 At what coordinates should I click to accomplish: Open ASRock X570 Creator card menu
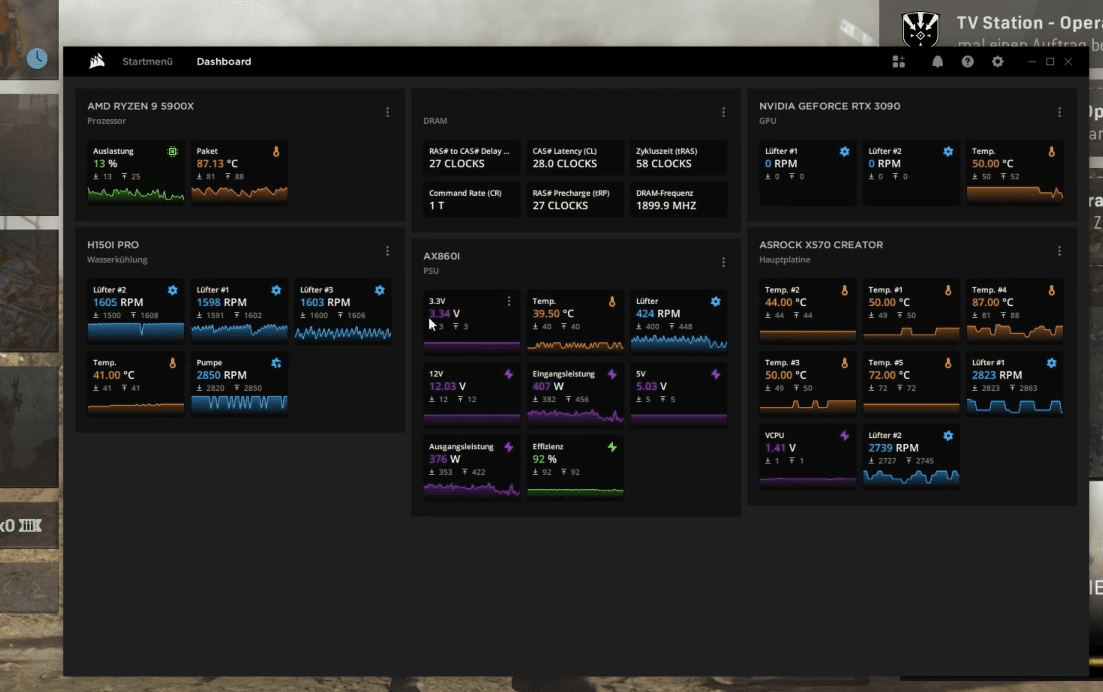point(1059,251)
